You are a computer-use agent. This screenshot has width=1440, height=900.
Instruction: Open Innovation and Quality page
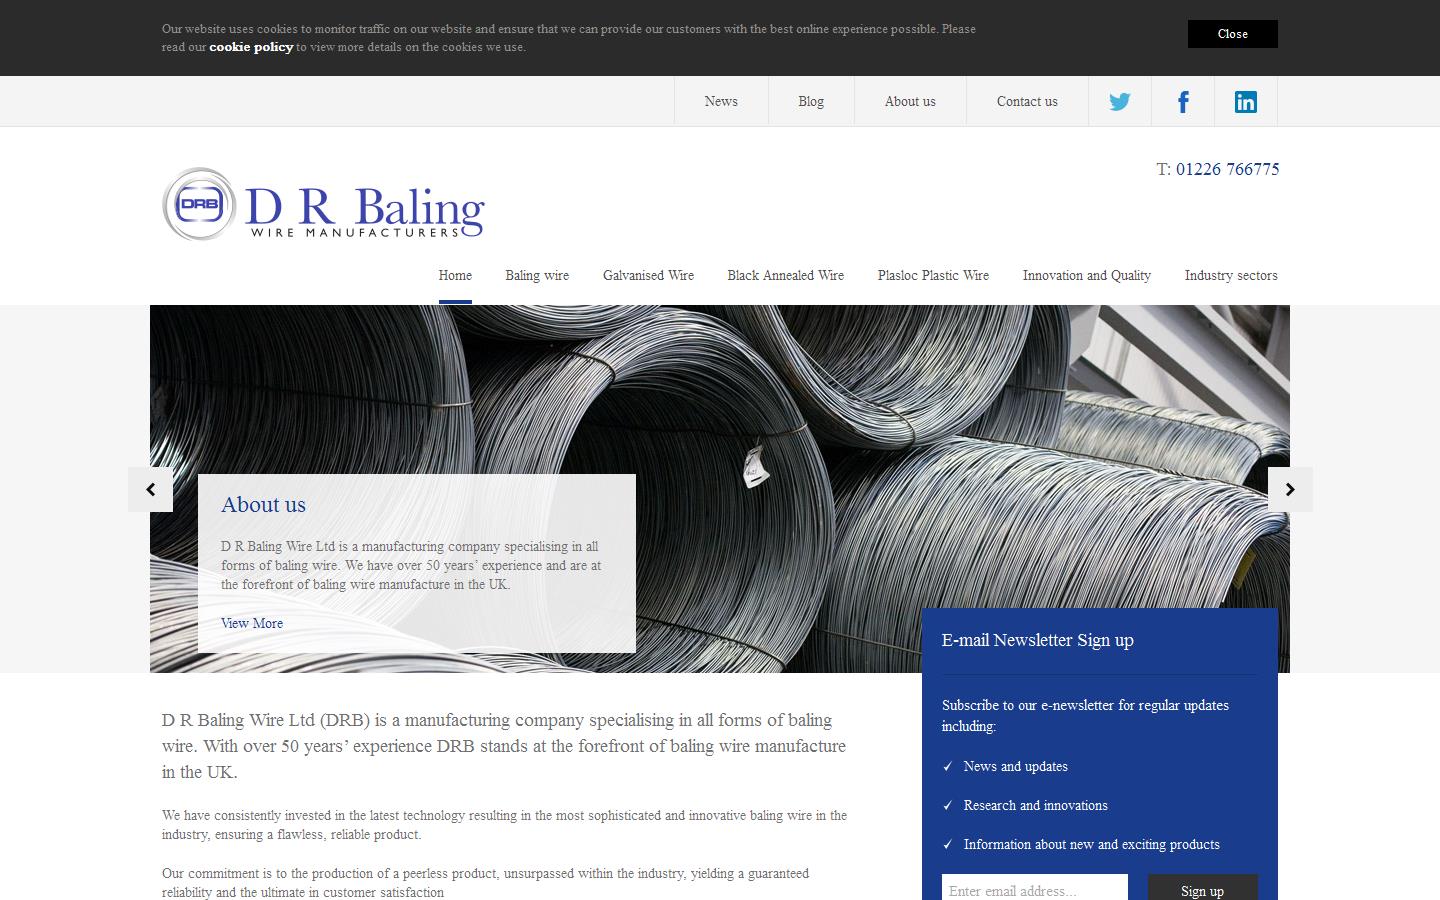coord(1087,276)
